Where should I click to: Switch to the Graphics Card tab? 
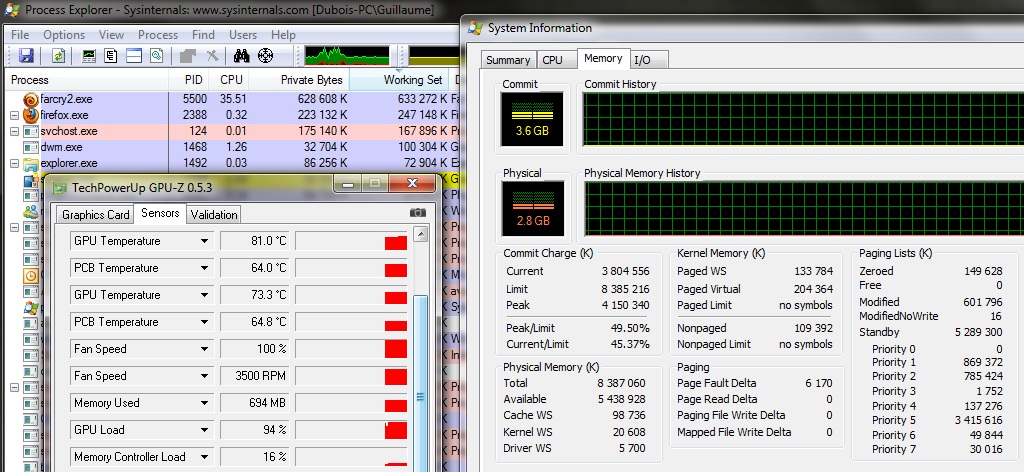(x=96, y=214)
